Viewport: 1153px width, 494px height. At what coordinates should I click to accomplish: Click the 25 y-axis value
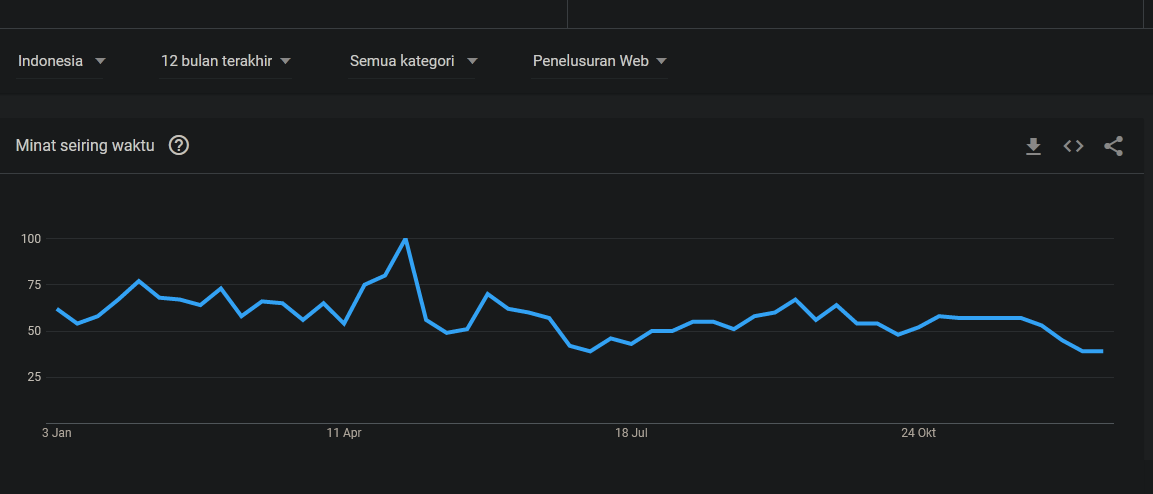point(35,377)
